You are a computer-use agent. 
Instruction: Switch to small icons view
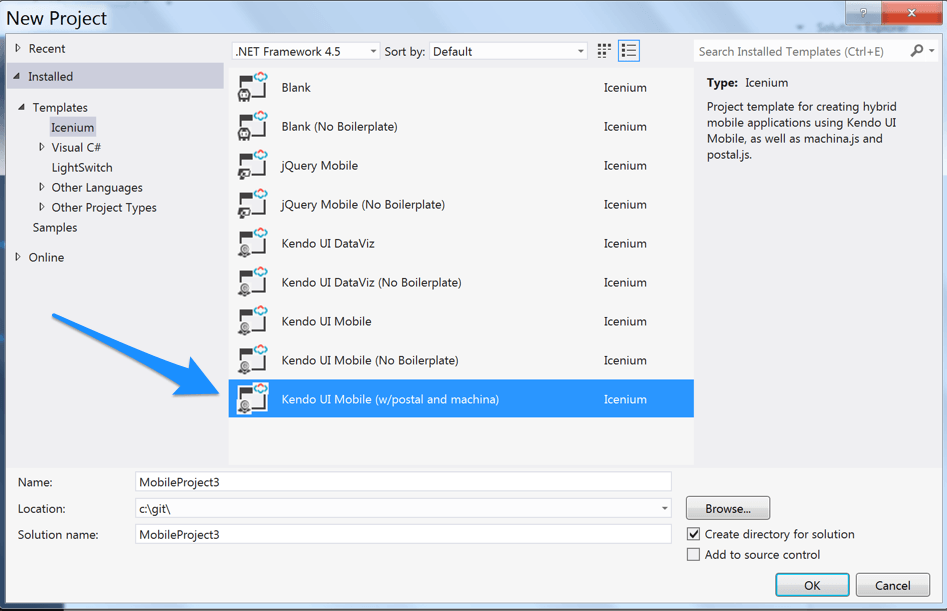tap(604, 51)
